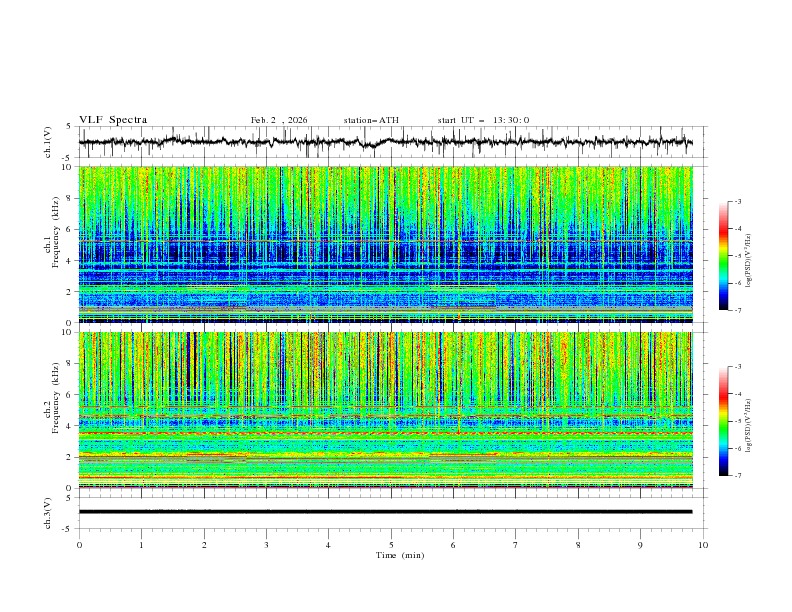Viewport: 792px width, 612px height.
Task: Click the 'Time (min)' axis label
Action: point(400,555)
